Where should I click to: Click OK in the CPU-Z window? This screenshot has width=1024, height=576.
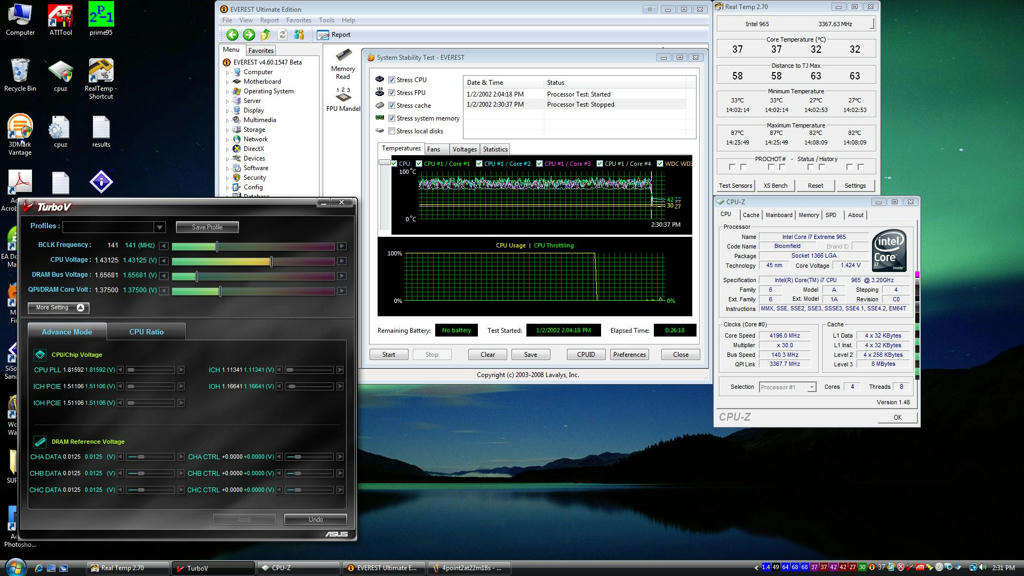click(x=897, y=417)
